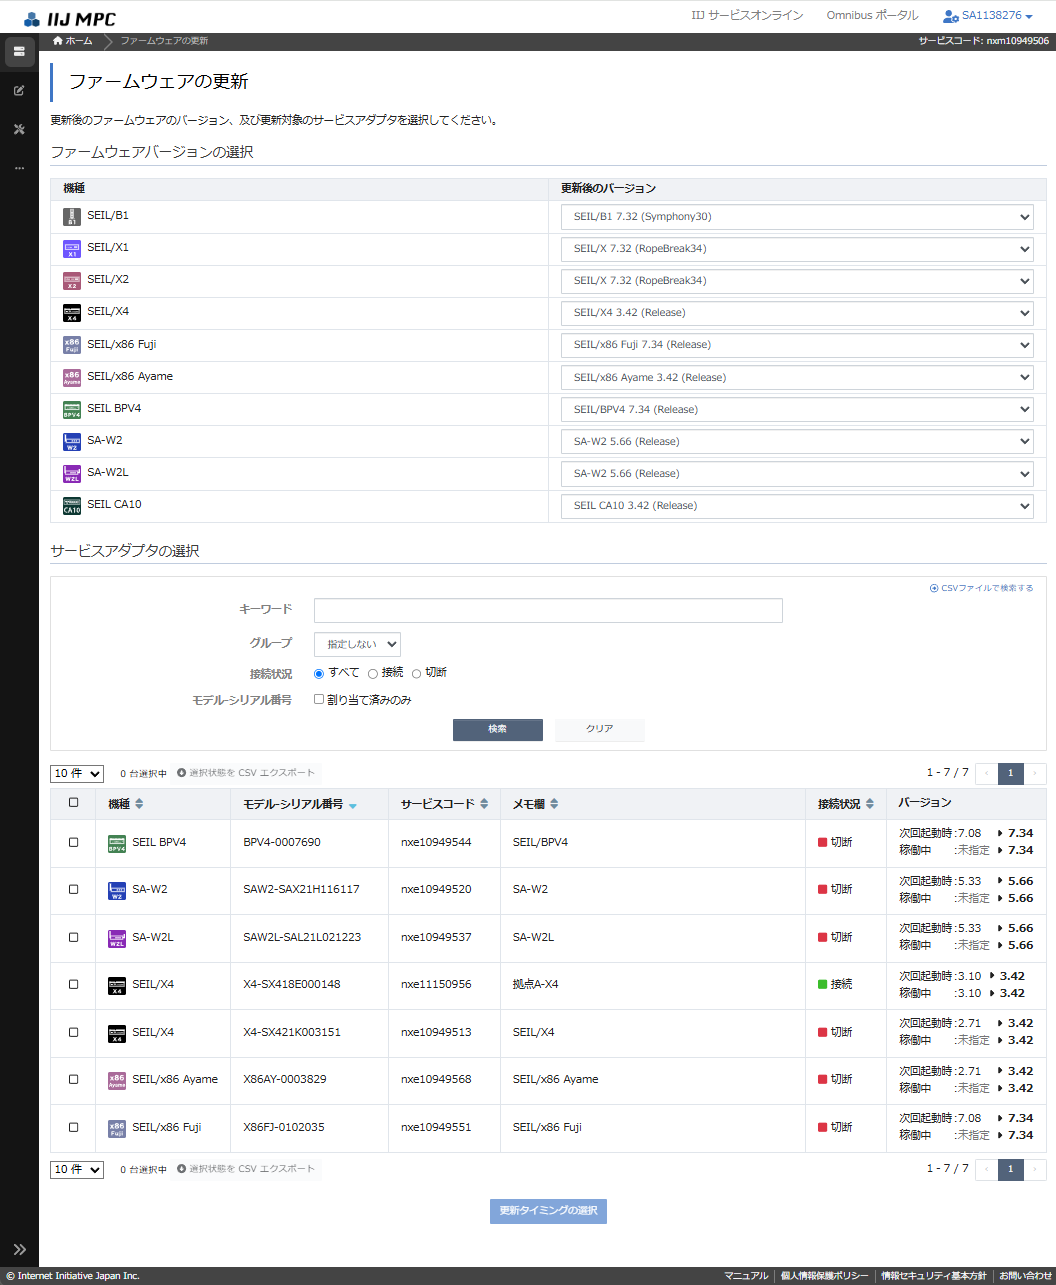Open SEIL/x86 Ayame 3.42 version dropdown
The image size is (1056, 1285).
click(x=797, y=378)
